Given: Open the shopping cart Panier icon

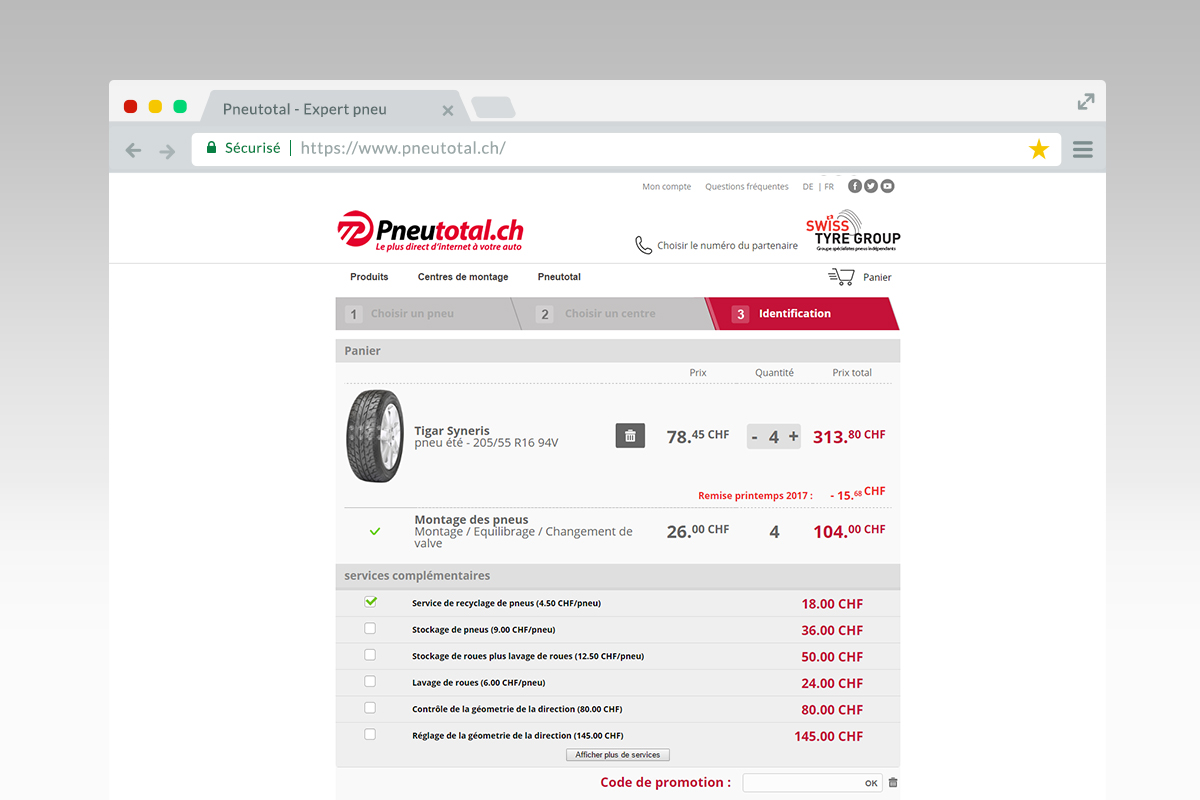Looking at the screenshot, I should pos(841,277).
